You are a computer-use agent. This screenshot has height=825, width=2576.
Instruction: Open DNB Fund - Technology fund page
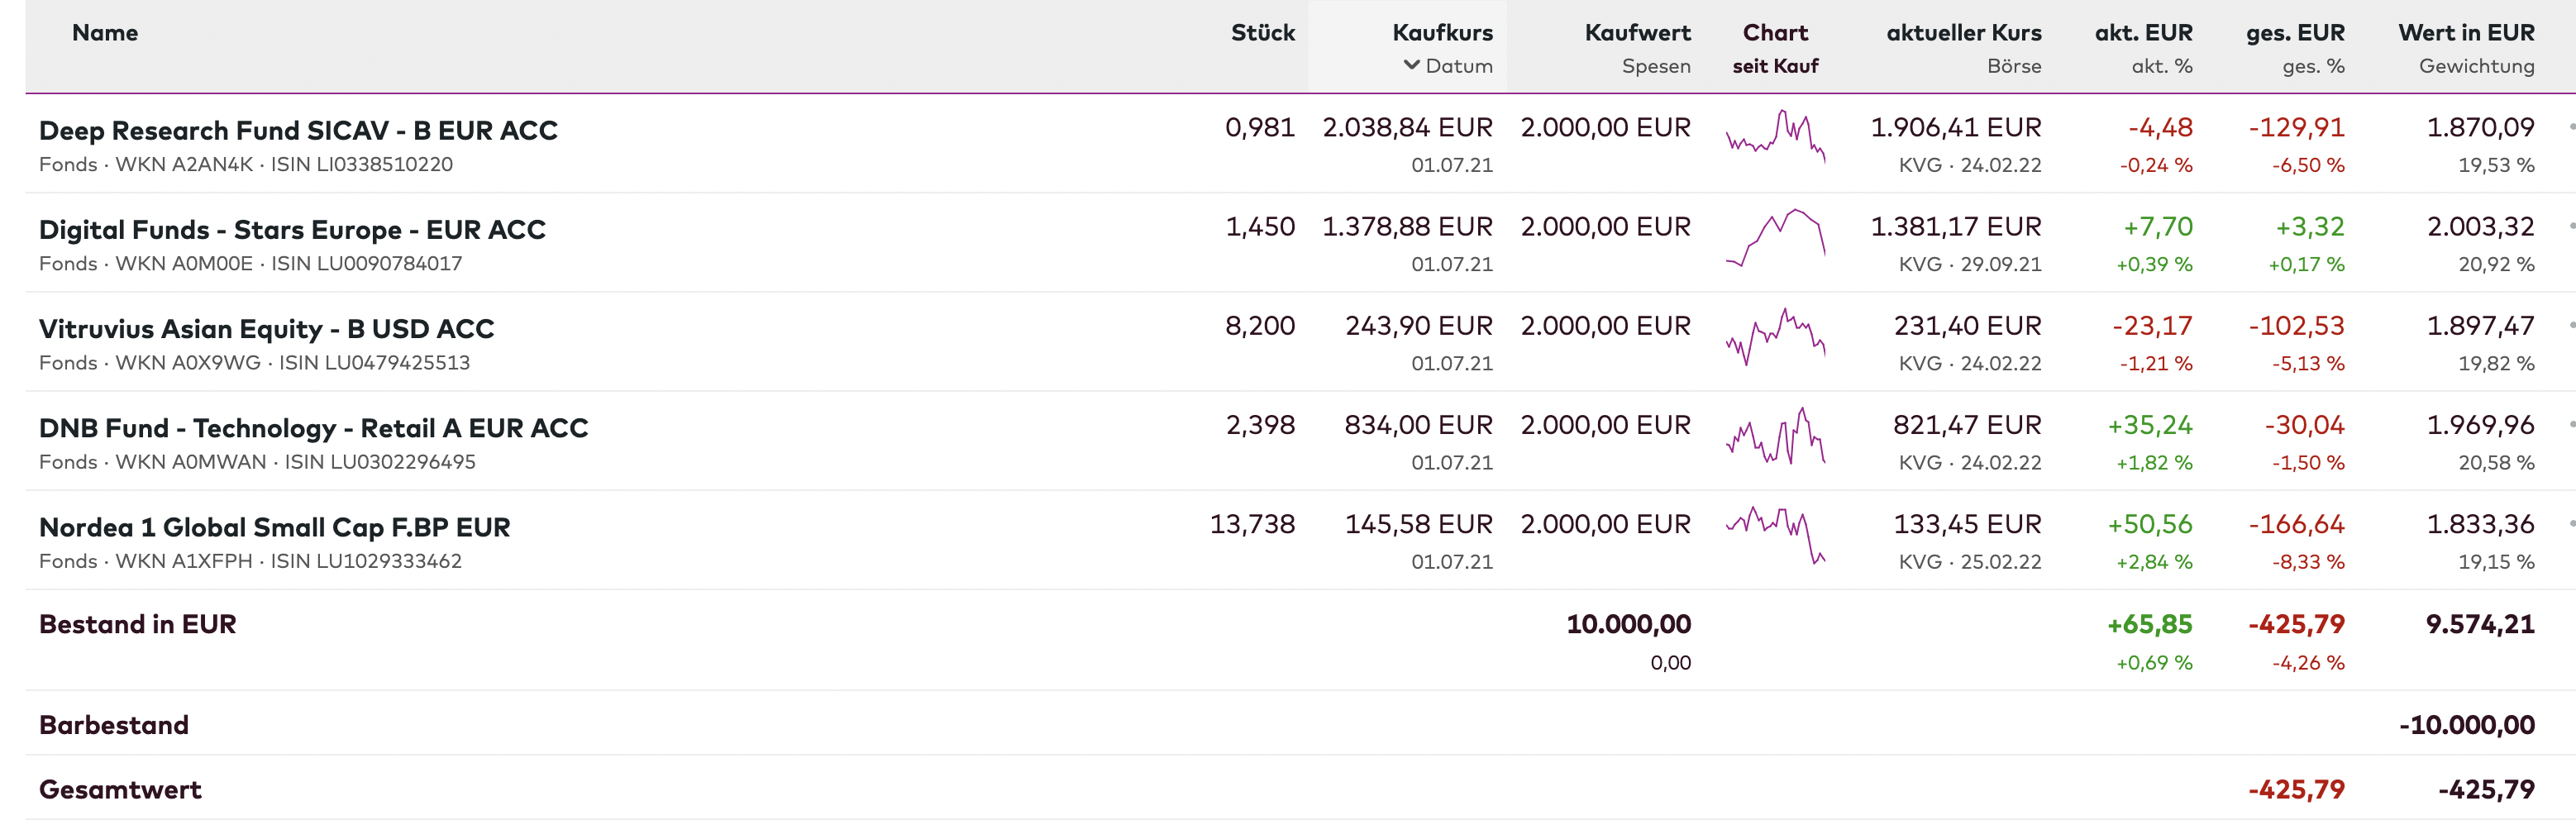[x=313, y=428]
